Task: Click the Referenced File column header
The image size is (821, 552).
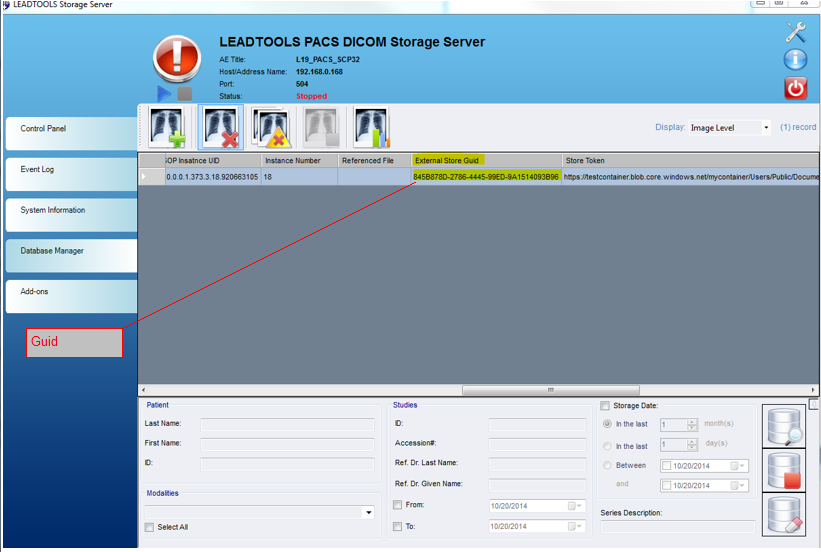Action: click(374, 161)
